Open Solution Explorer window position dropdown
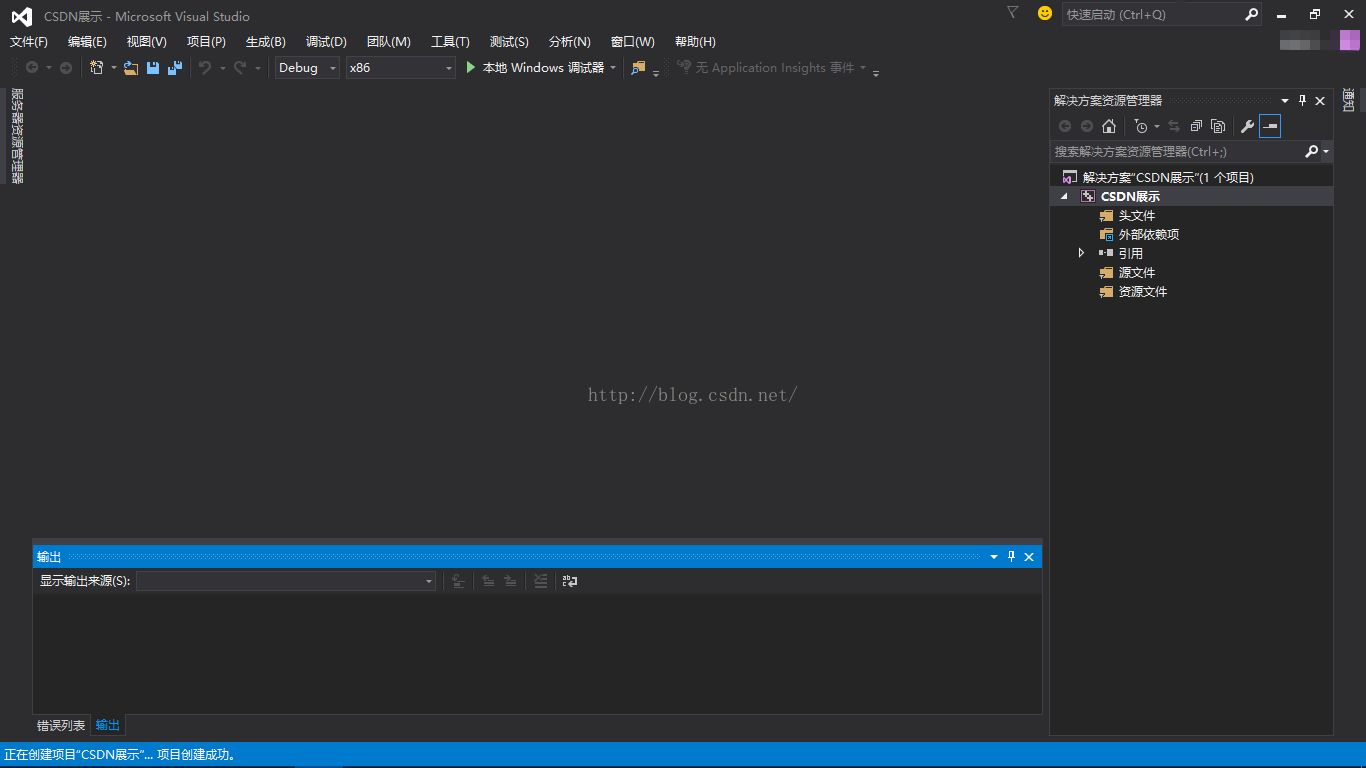This screenshot has width=1366, height=768. (x=1285, y=101)
